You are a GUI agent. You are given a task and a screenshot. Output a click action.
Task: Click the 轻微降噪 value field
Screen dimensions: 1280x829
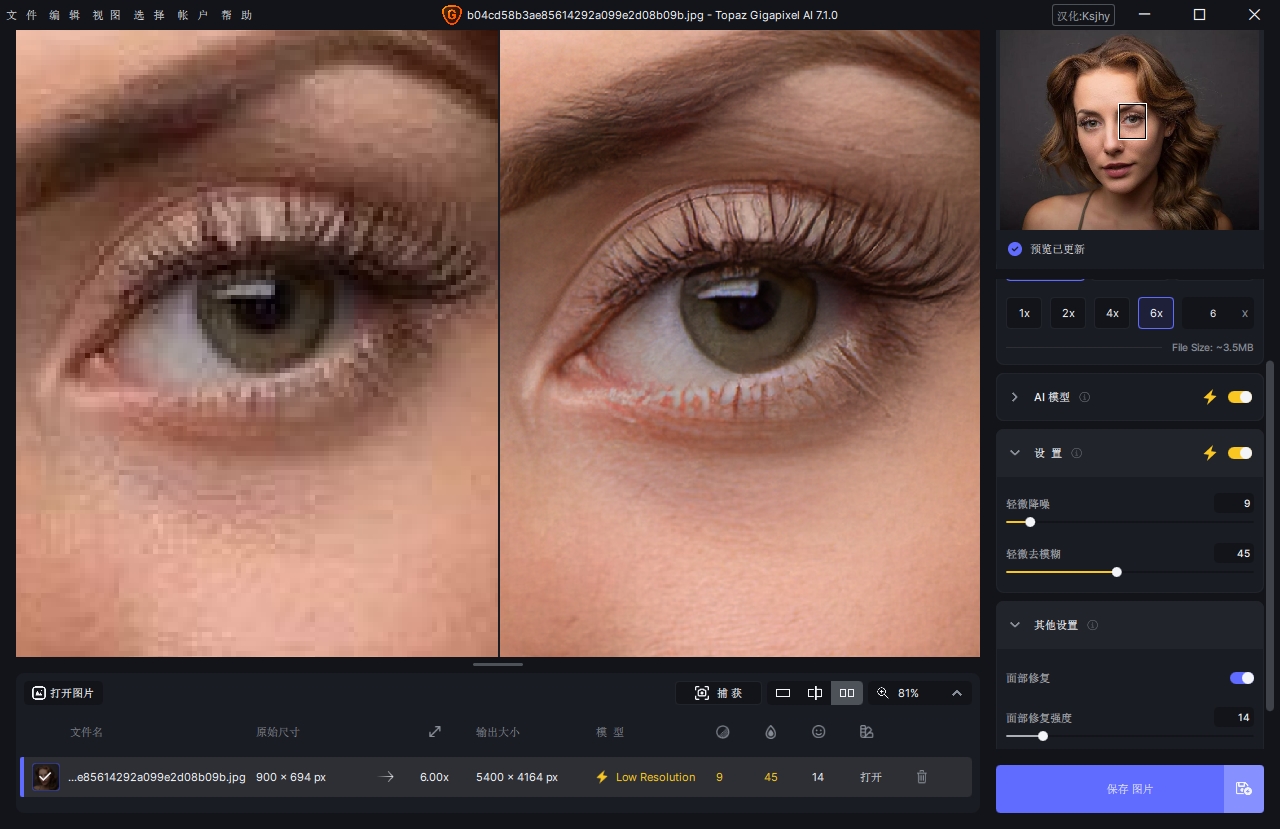tap(1234, 504)
